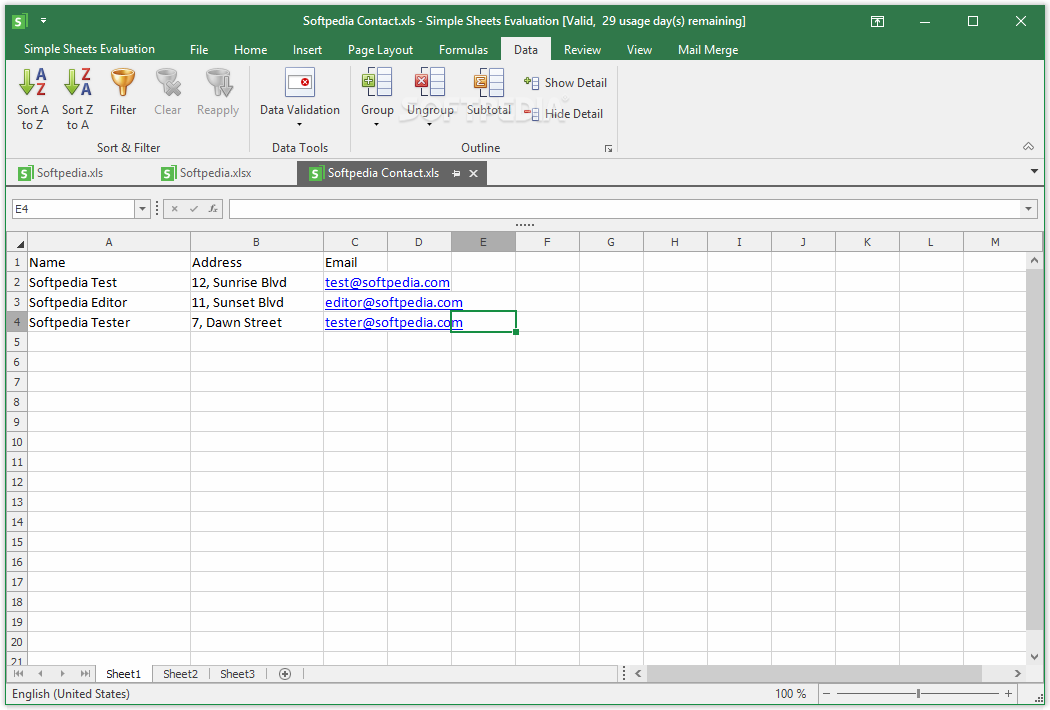
Task: Switch to Softpedia.xls document tab
Action: click(x=61, y=173)
